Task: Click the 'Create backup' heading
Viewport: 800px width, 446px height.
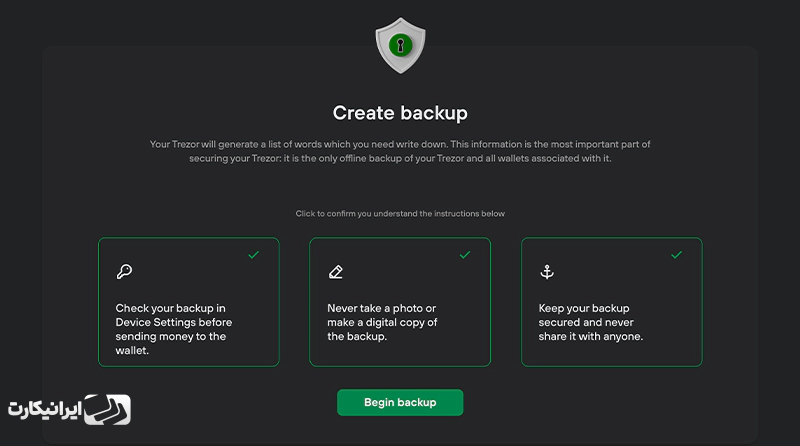Action: 400,113
